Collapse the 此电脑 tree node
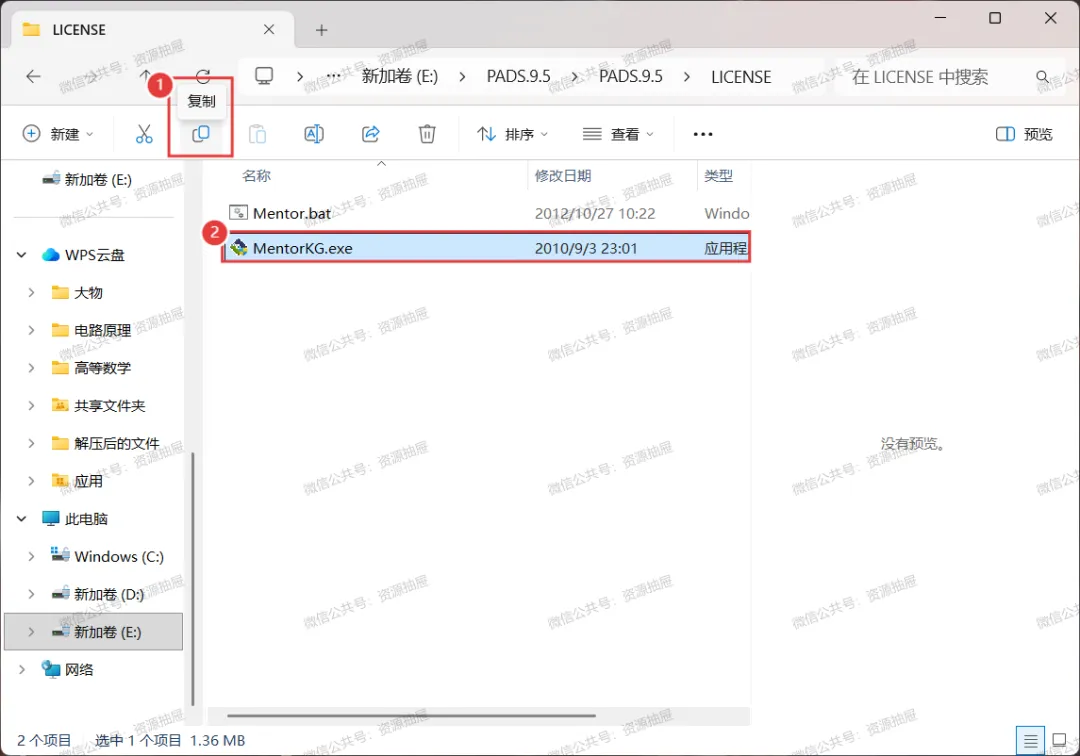The image size is (1080, 756). [x=21, y=518]
